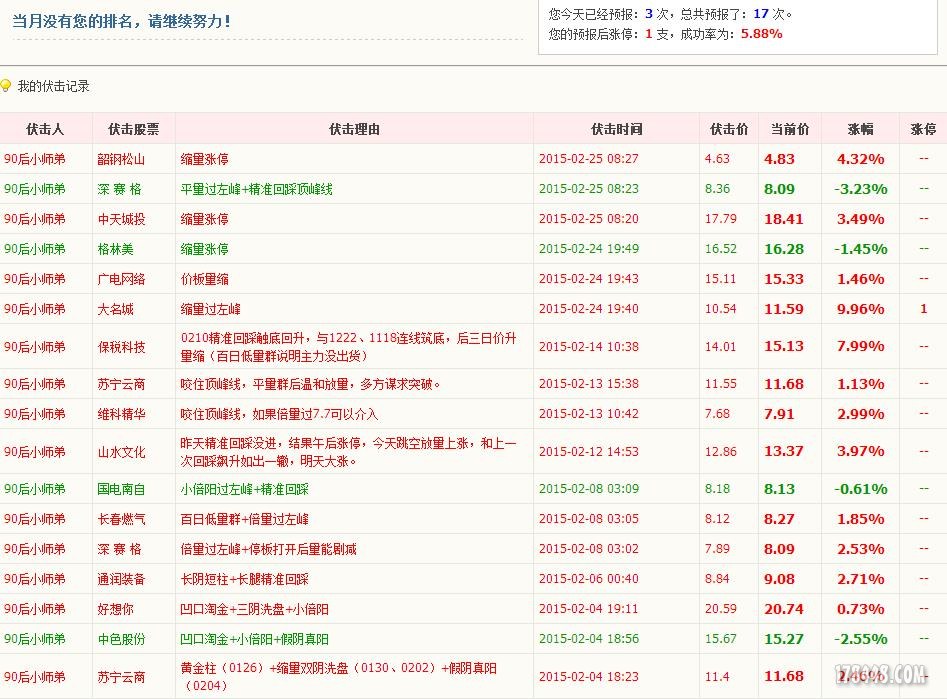Screen dimensions: 947x699
Task: Click 苏宁云商 in the 2015-02-04 18:23 row
Action: click(121, 677)
